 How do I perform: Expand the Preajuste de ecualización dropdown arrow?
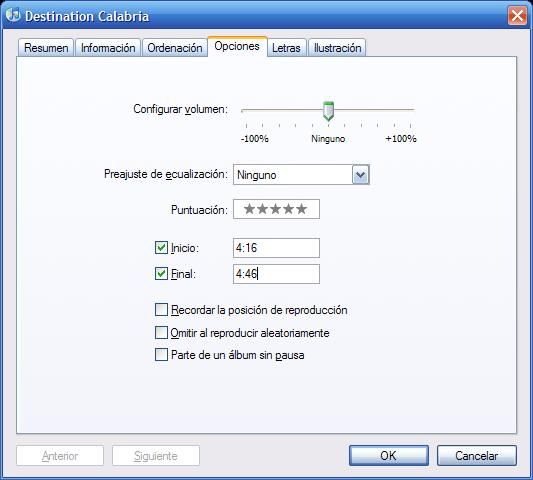click(360, 175)
